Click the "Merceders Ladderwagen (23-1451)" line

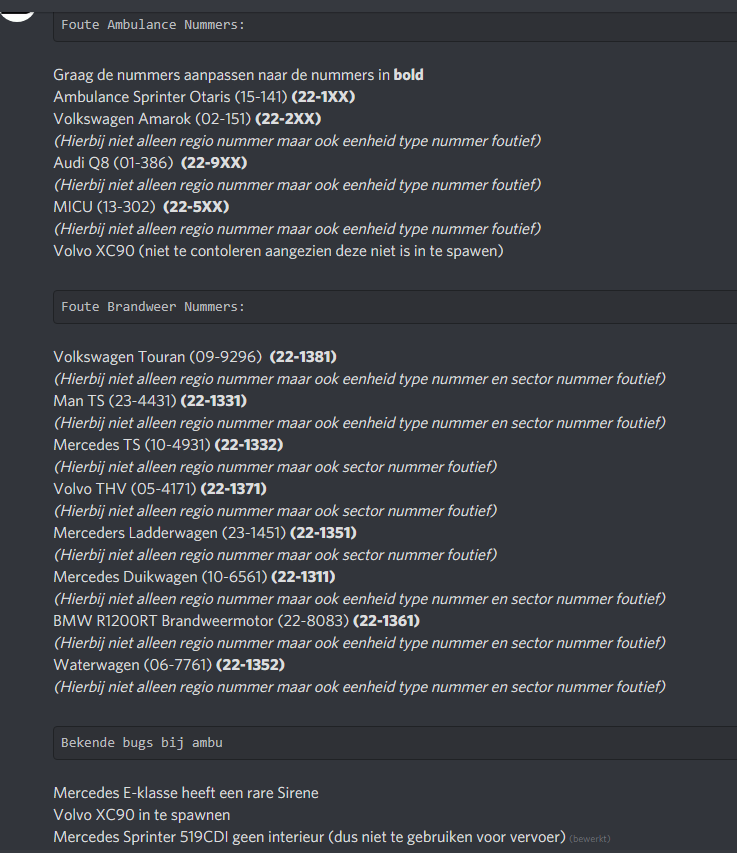(x=169, y=533)
